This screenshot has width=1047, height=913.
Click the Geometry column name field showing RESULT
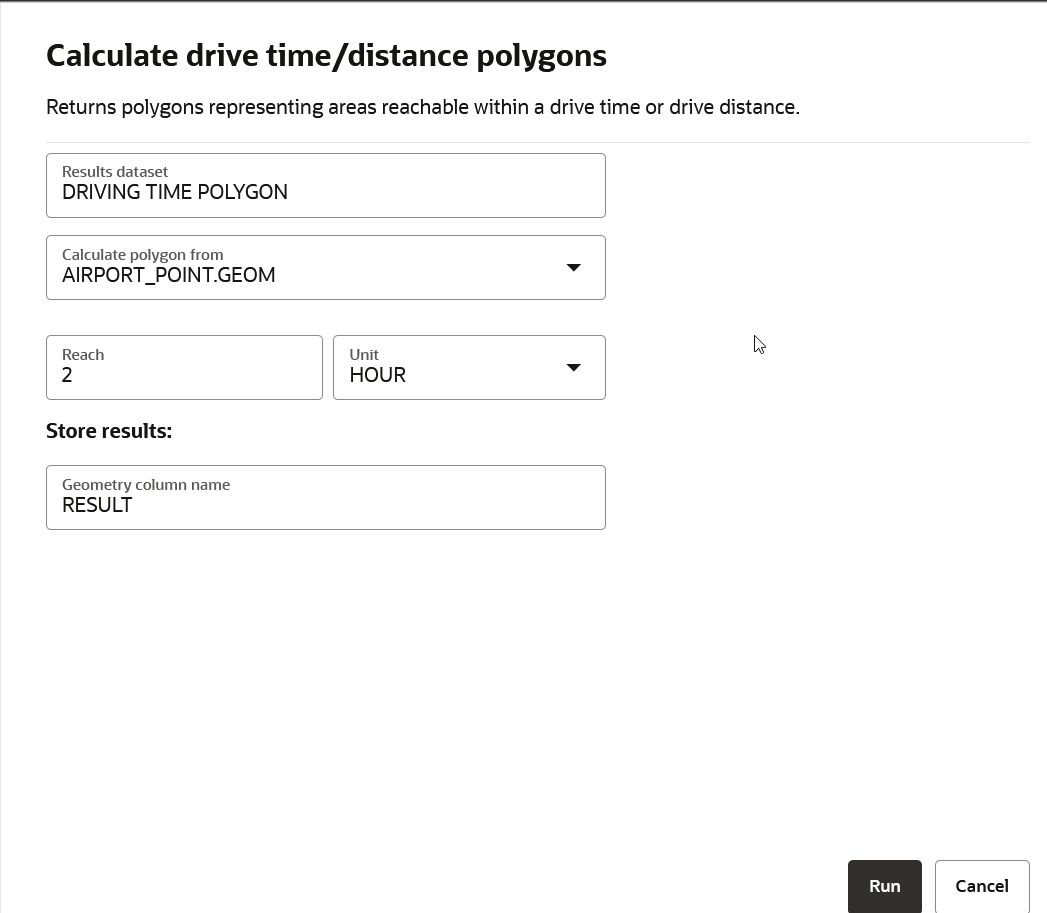pos(325,505)
